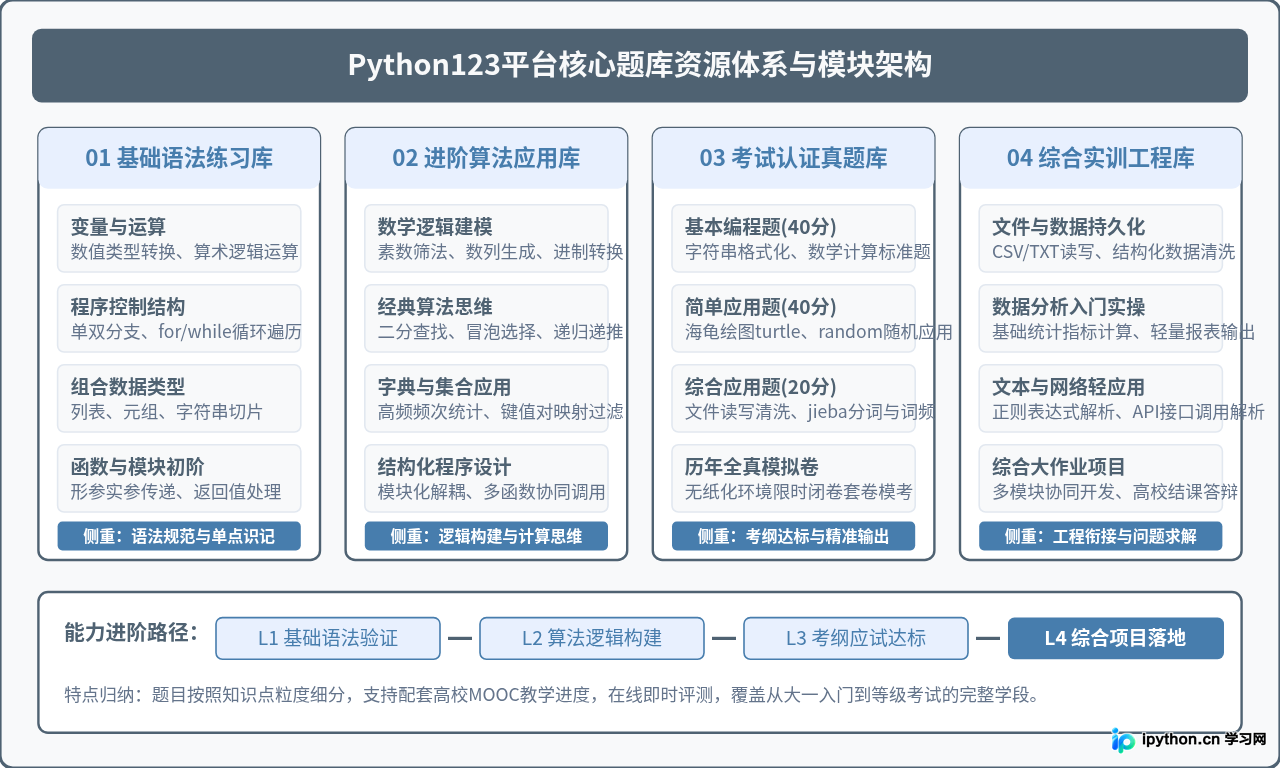
Task: Select the 02 进阶算法应用库 header
Action: tap(486, 158)
